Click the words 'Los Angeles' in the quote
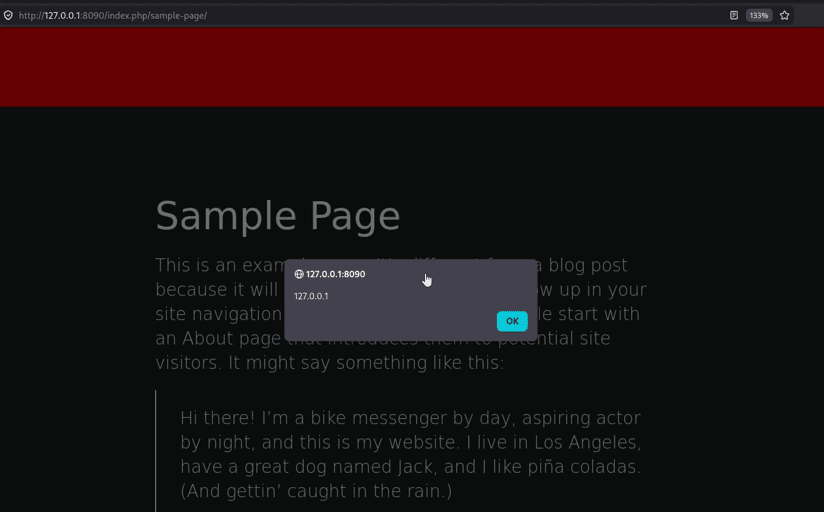Screen dimensions: 824x512 tap(588, 442)
